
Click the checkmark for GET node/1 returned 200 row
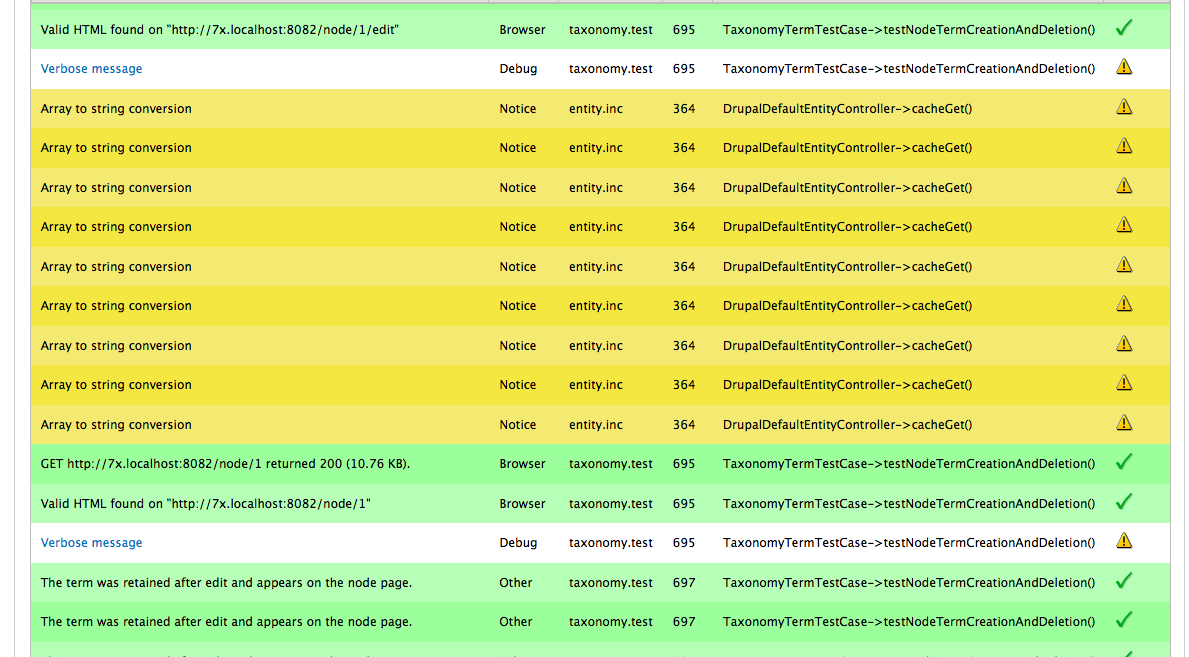point(1123,462)
